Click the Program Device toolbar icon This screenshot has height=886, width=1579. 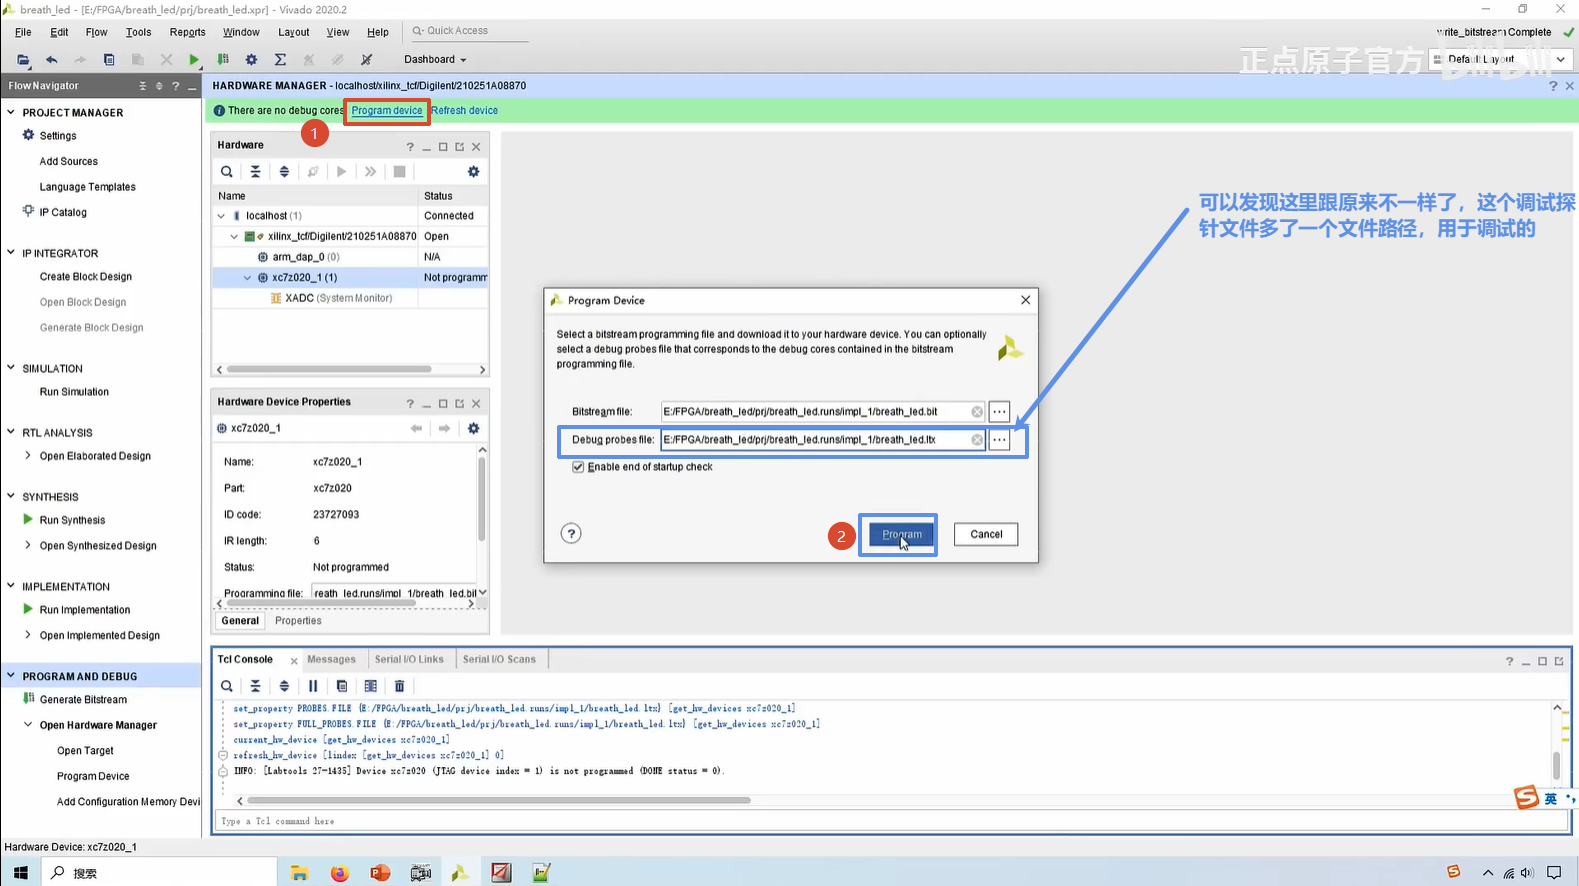pyautogui.click(x=223, y=60)
